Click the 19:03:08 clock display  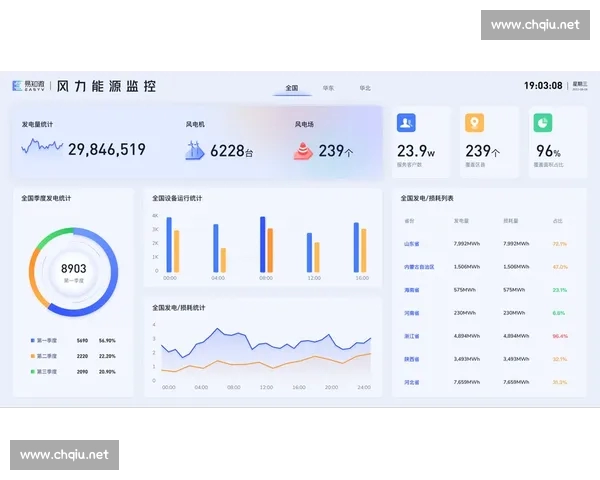click(543, 85)
